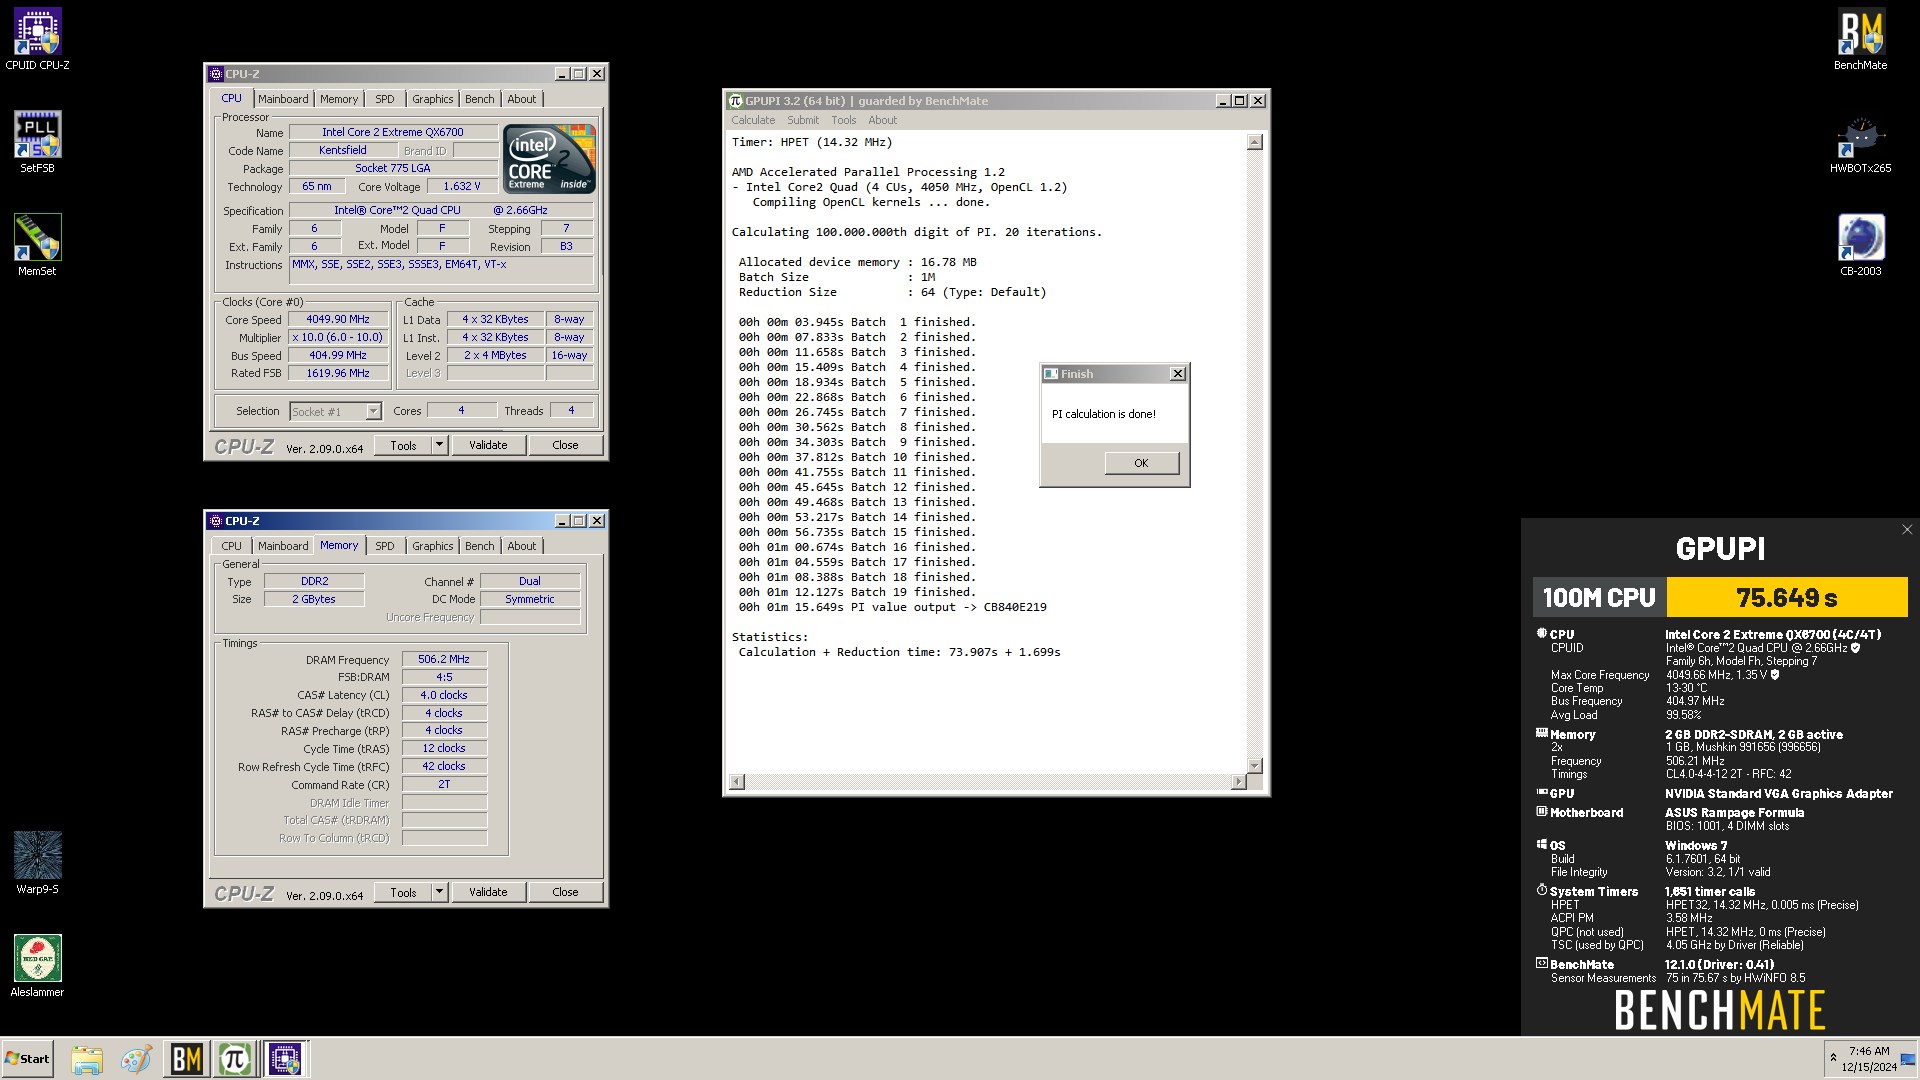
Task: Click Validate in top CPU-Z window
Action: 488,445
